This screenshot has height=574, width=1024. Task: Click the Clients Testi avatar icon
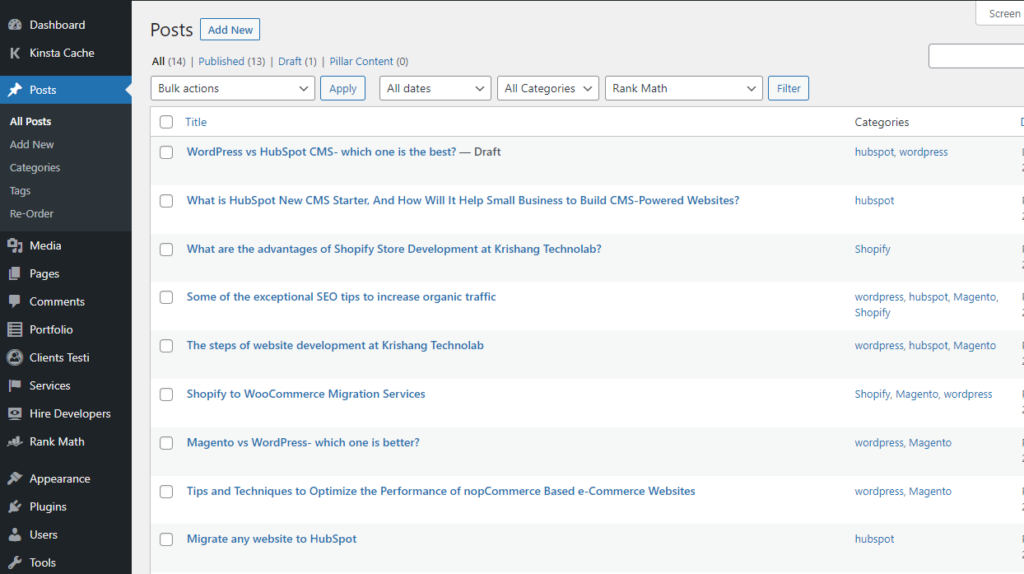click(15, 357)
